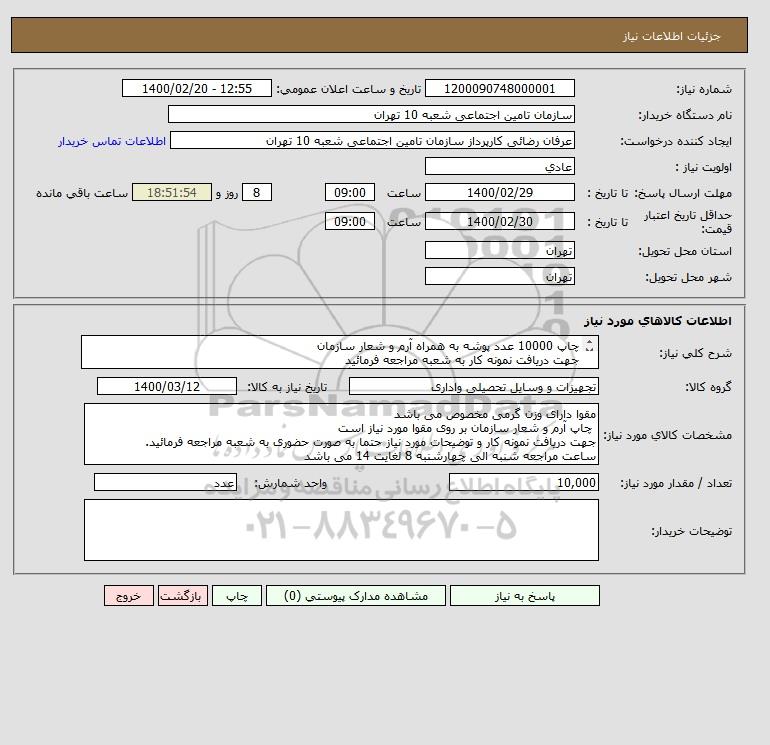770x745 pixels.
Task: Click the بازگشت back button
Action: (x=183, y=596)
